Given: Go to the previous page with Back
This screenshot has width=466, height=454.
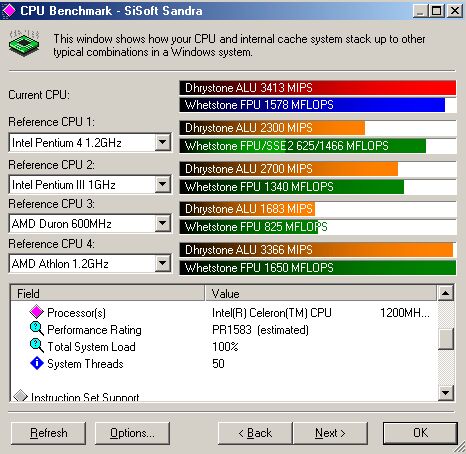Looking at the screenshot, I should 255,433.
